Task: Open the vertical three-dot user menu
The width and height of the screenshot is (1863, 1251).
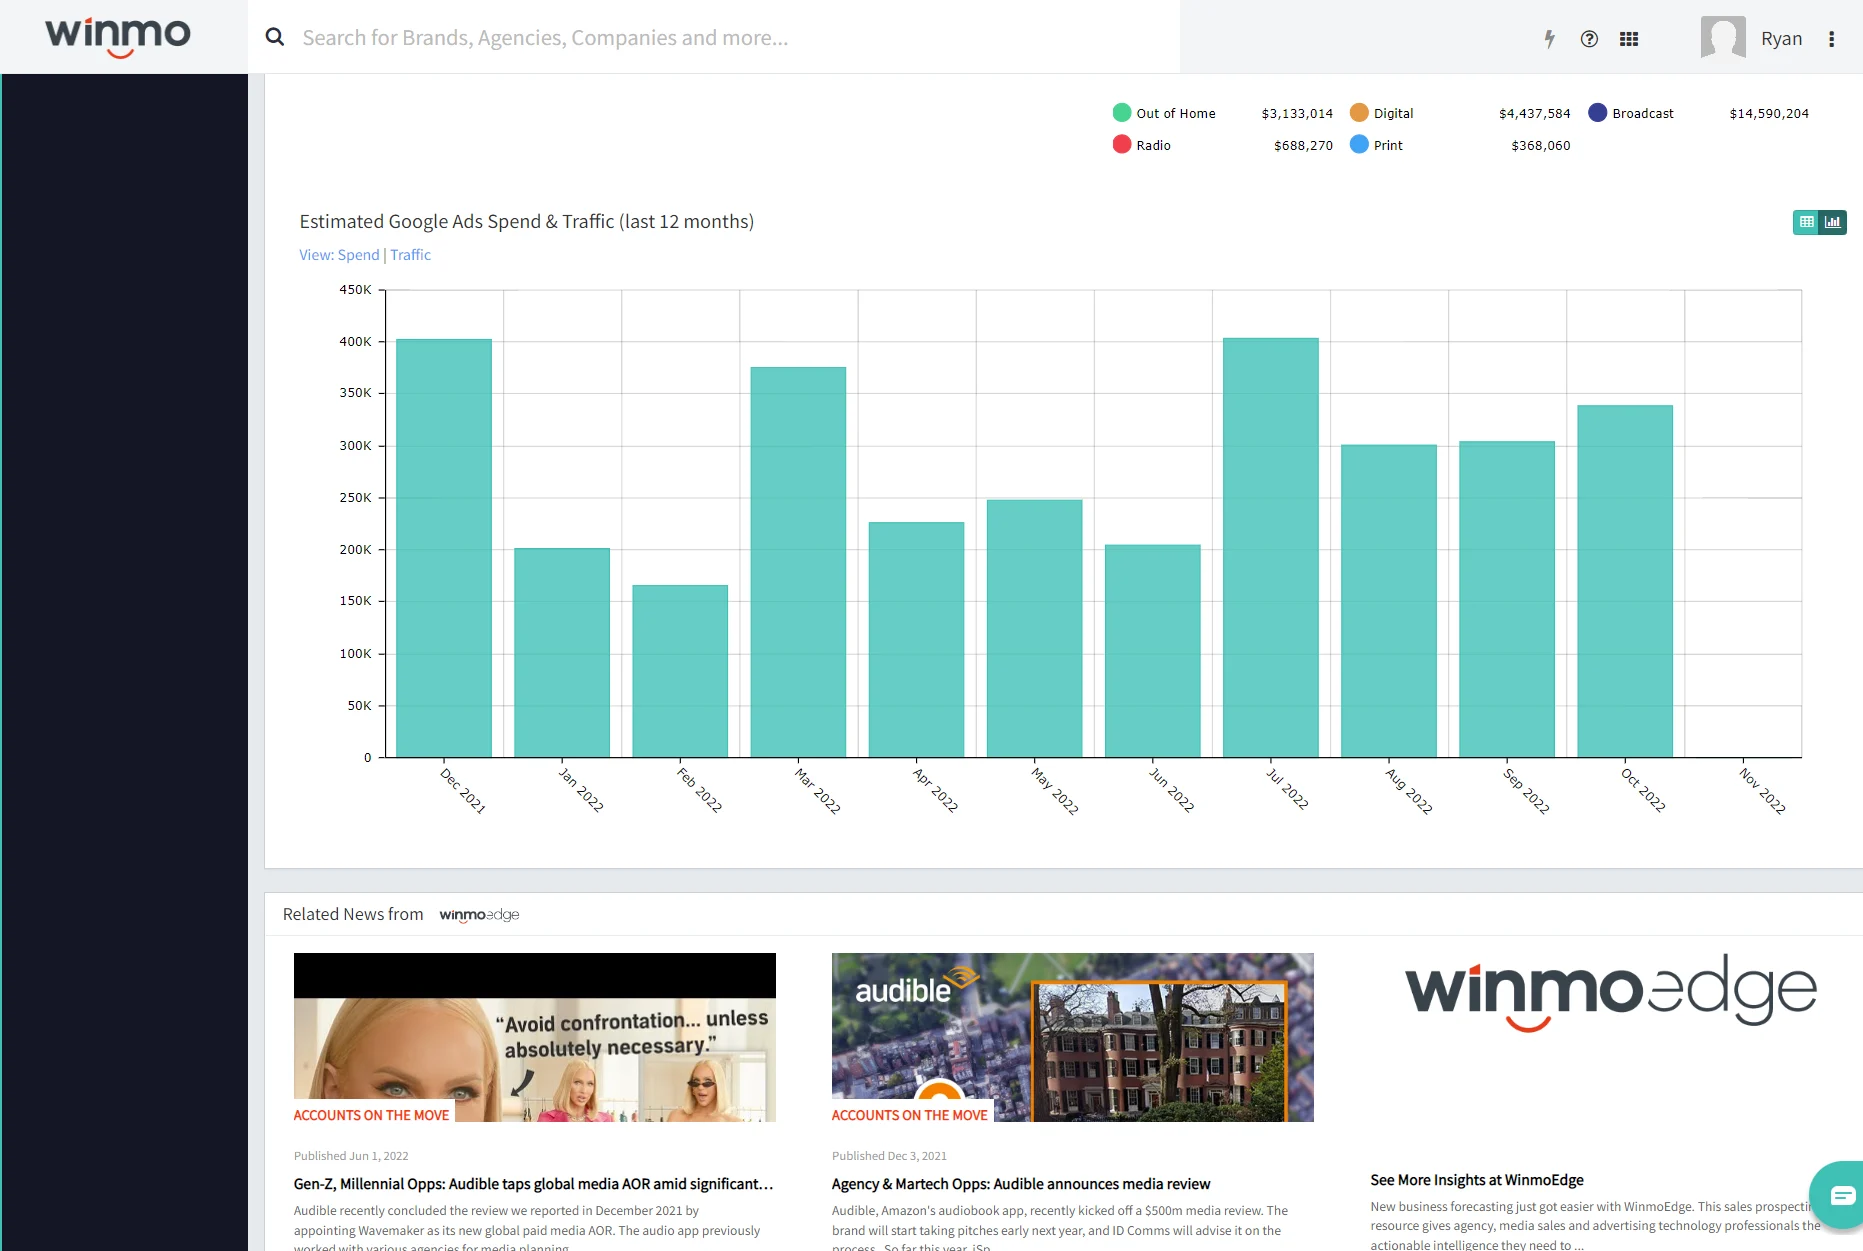Action: 1831,39
